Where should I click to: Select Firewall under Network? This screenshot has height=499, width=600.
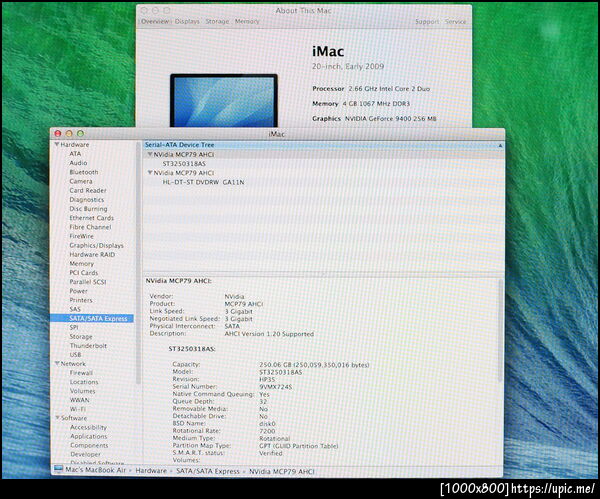pyautogui.click(x=81, y=373)
